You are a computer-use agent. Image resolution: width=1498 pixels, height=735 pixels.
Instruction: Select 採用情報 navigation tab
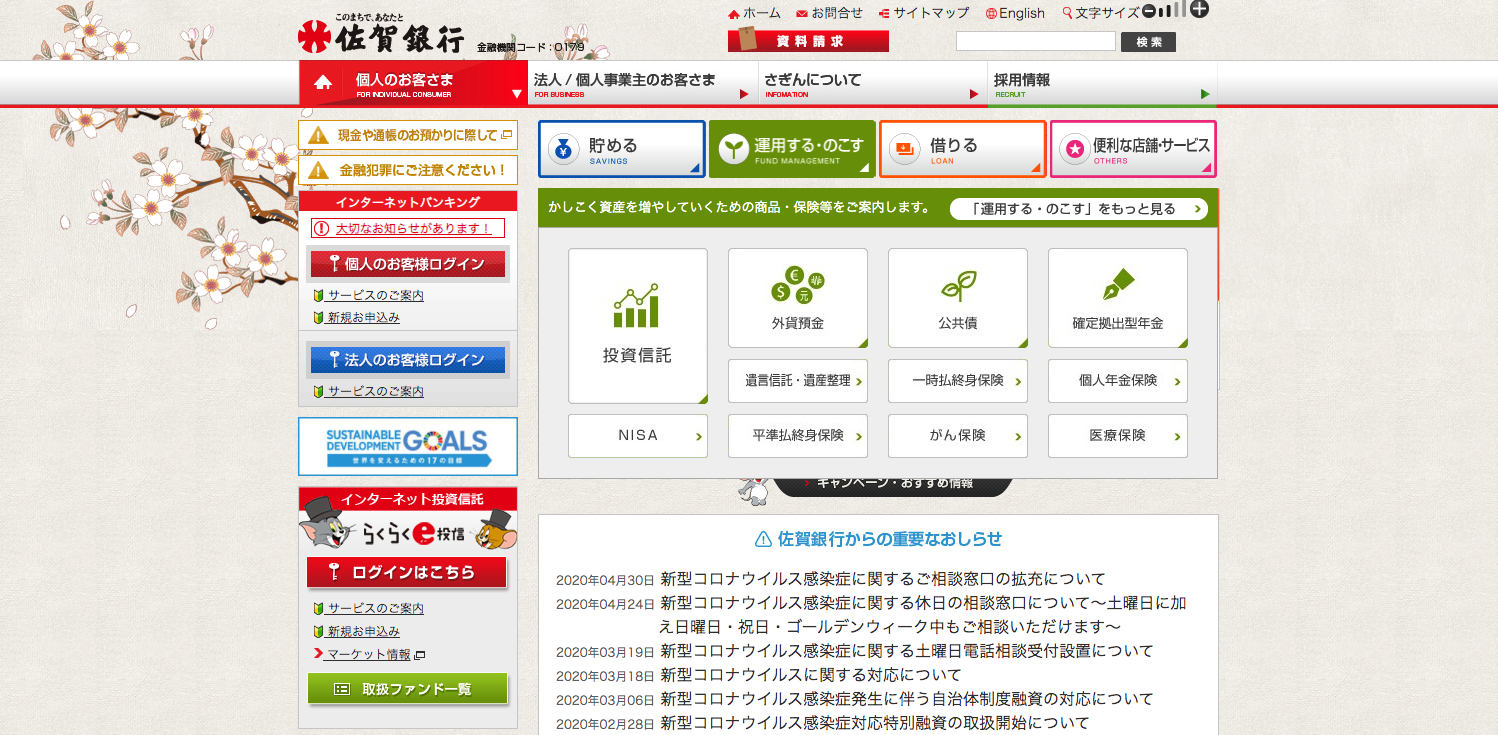pyautogui.click(x=1102, y=83)
